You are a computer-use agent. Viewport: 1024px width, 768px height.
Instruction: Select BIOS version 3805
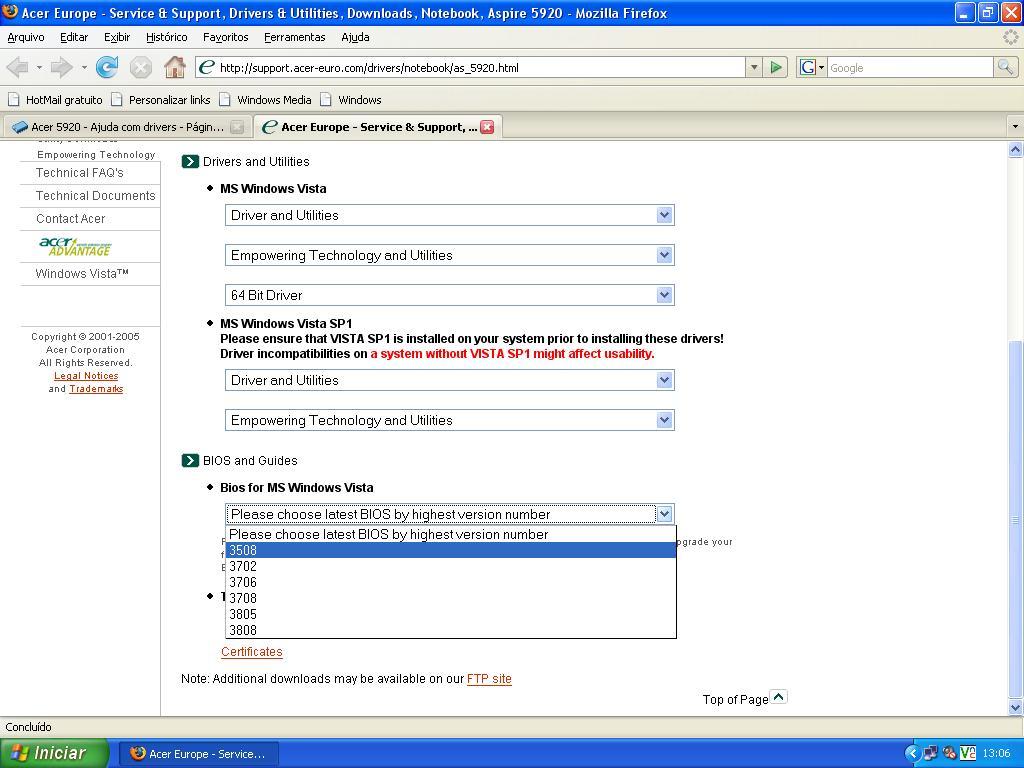pyautogui.click(x=451, y=614)
